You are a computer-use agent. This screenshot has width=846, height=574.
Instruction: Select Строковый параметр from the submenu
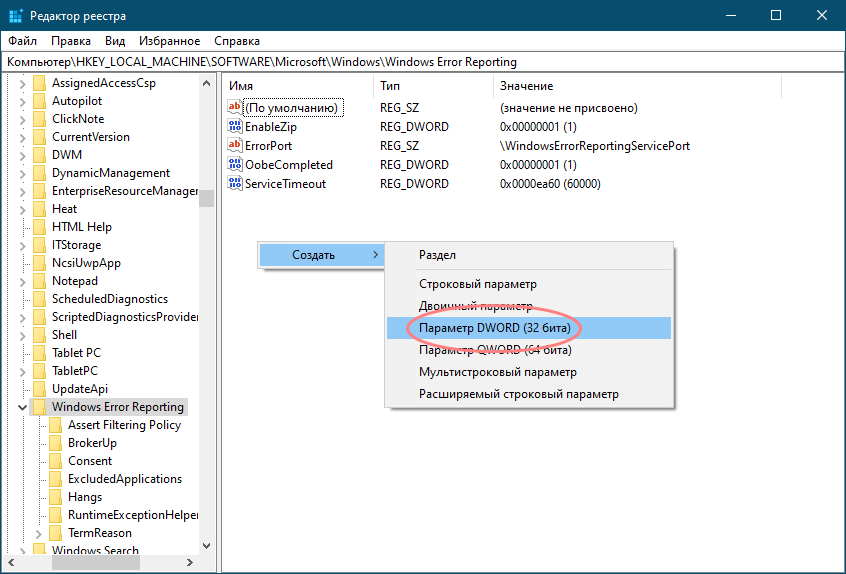tap(477, 284)
